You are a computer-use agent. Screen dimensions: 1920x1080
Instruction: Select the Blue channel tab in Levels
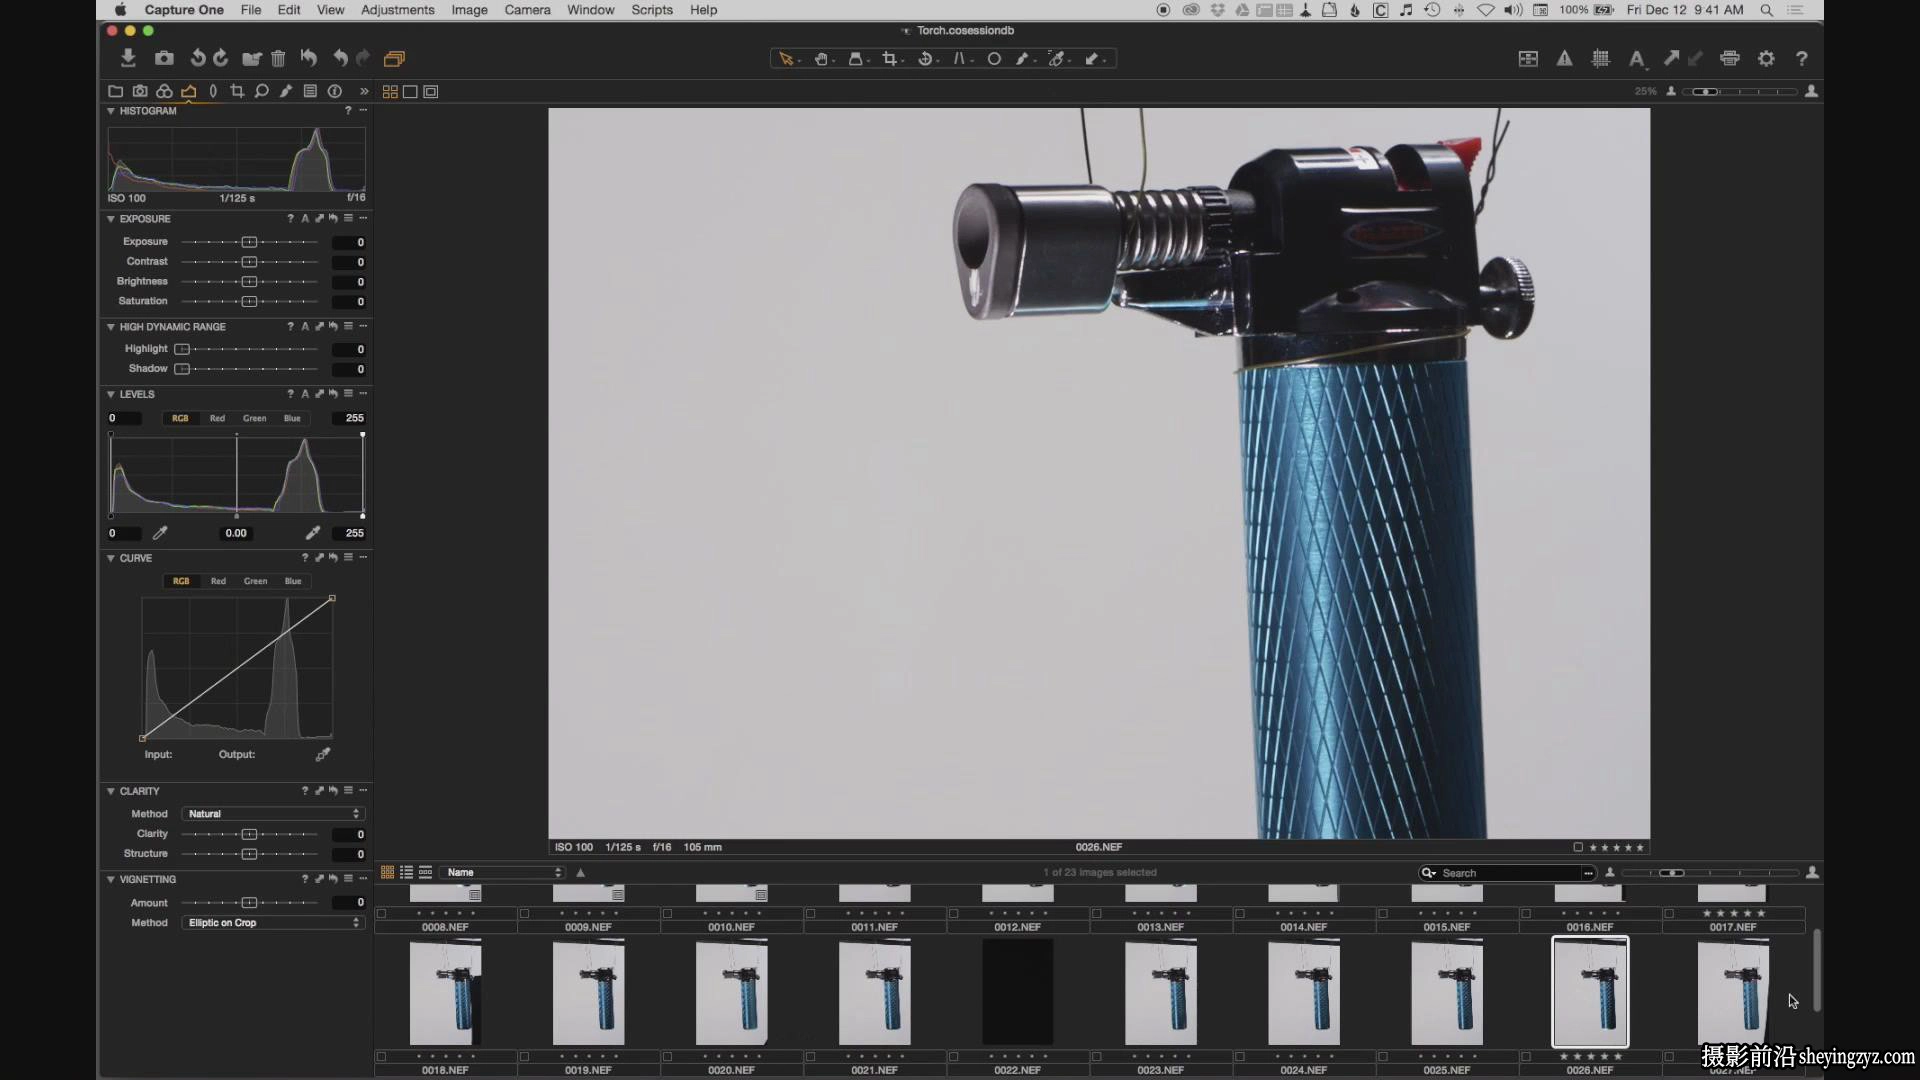click(x=292, y=418)
